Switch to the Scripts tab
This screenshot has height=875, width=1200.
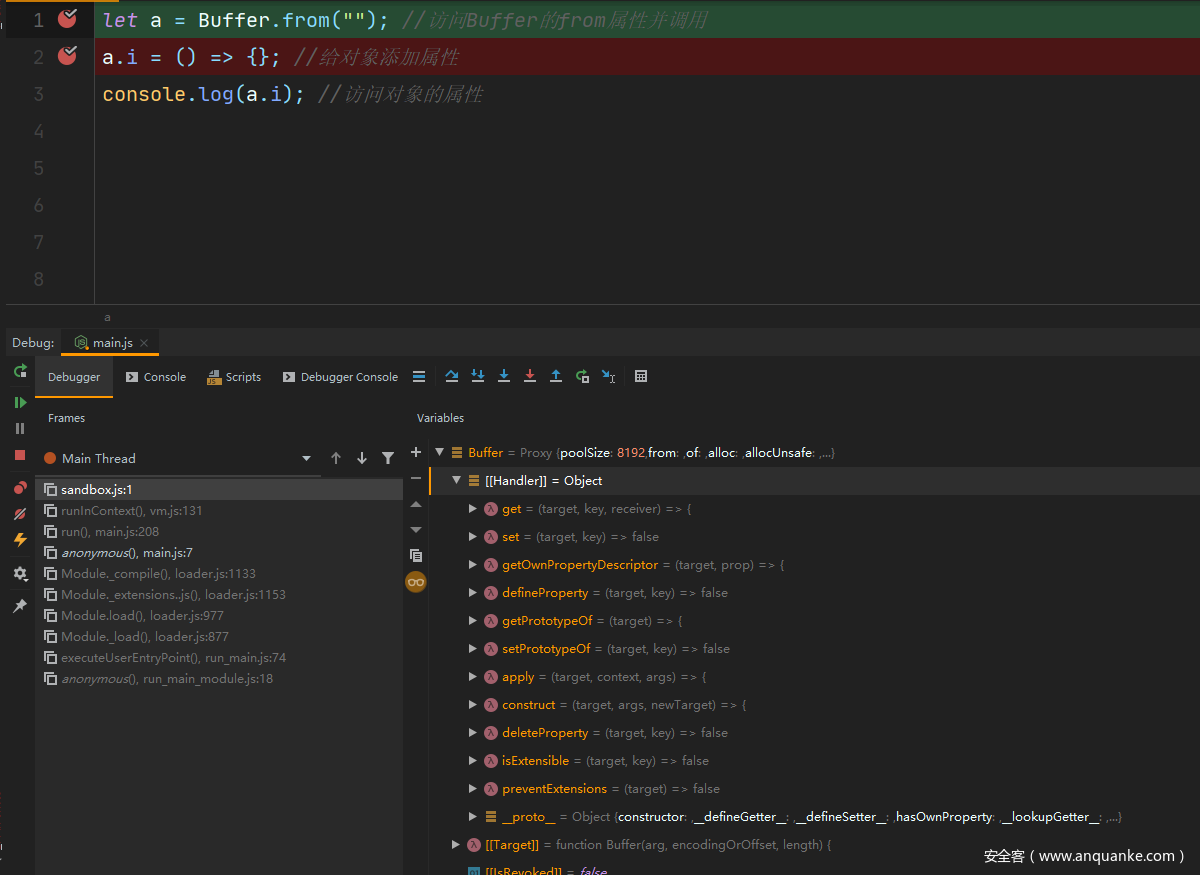pyautogui.click(x=234, y=377)
